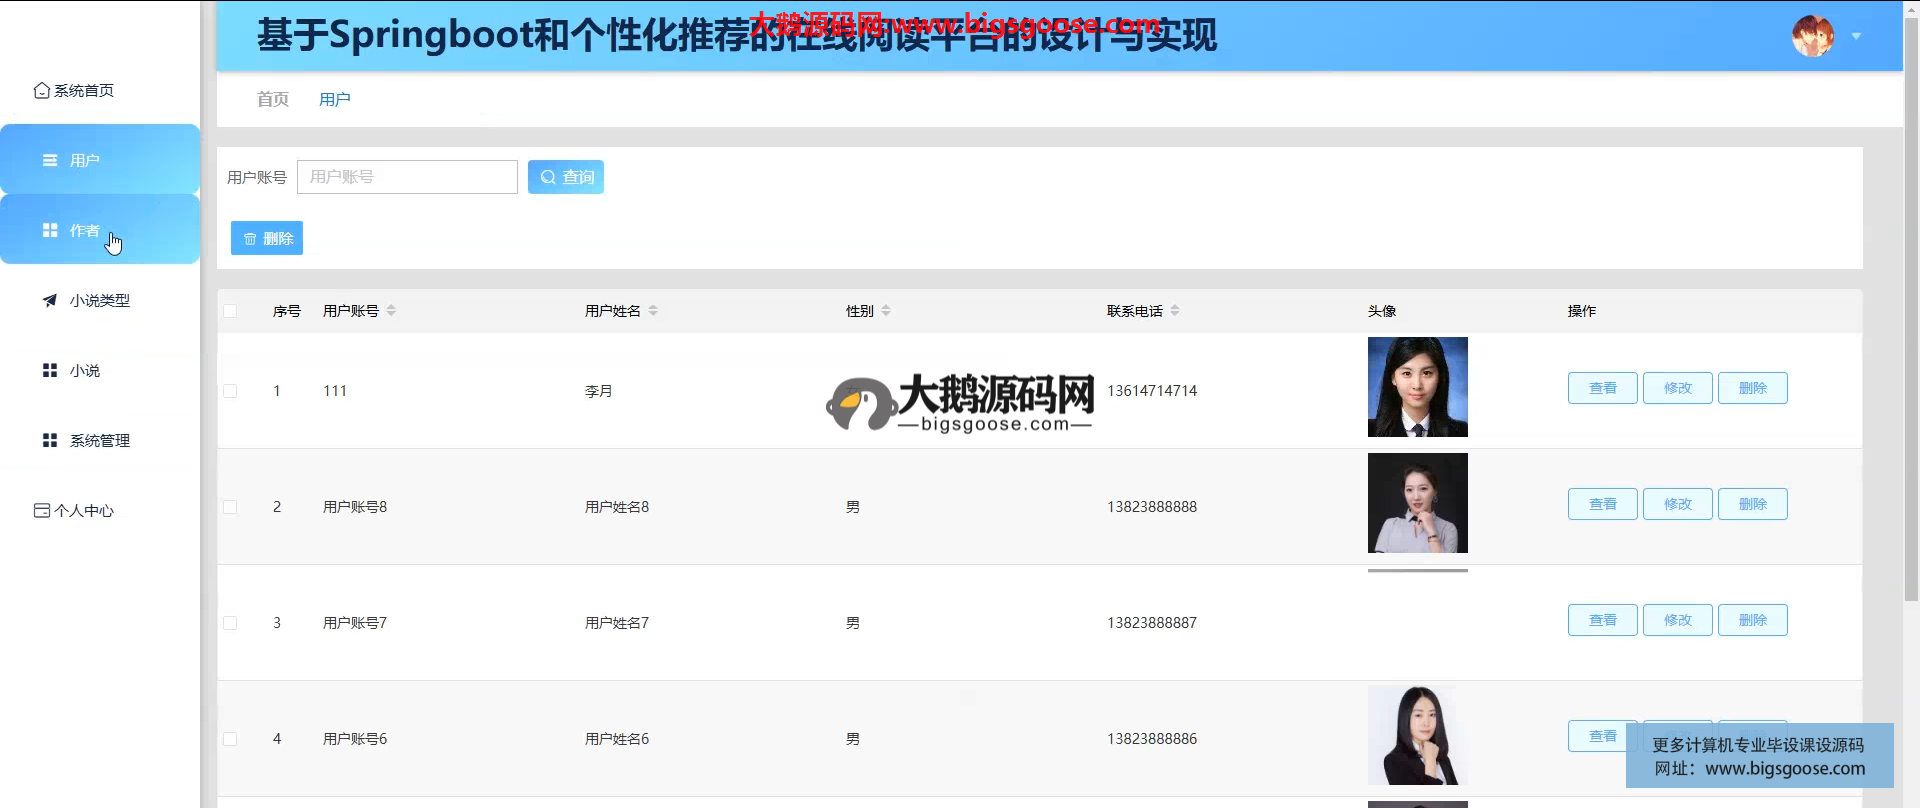Image resolution: width=1920 pixels, height=808 pixels.
Task: Open the dropdown arrow next to avatar
Action: coord(1856,36)
